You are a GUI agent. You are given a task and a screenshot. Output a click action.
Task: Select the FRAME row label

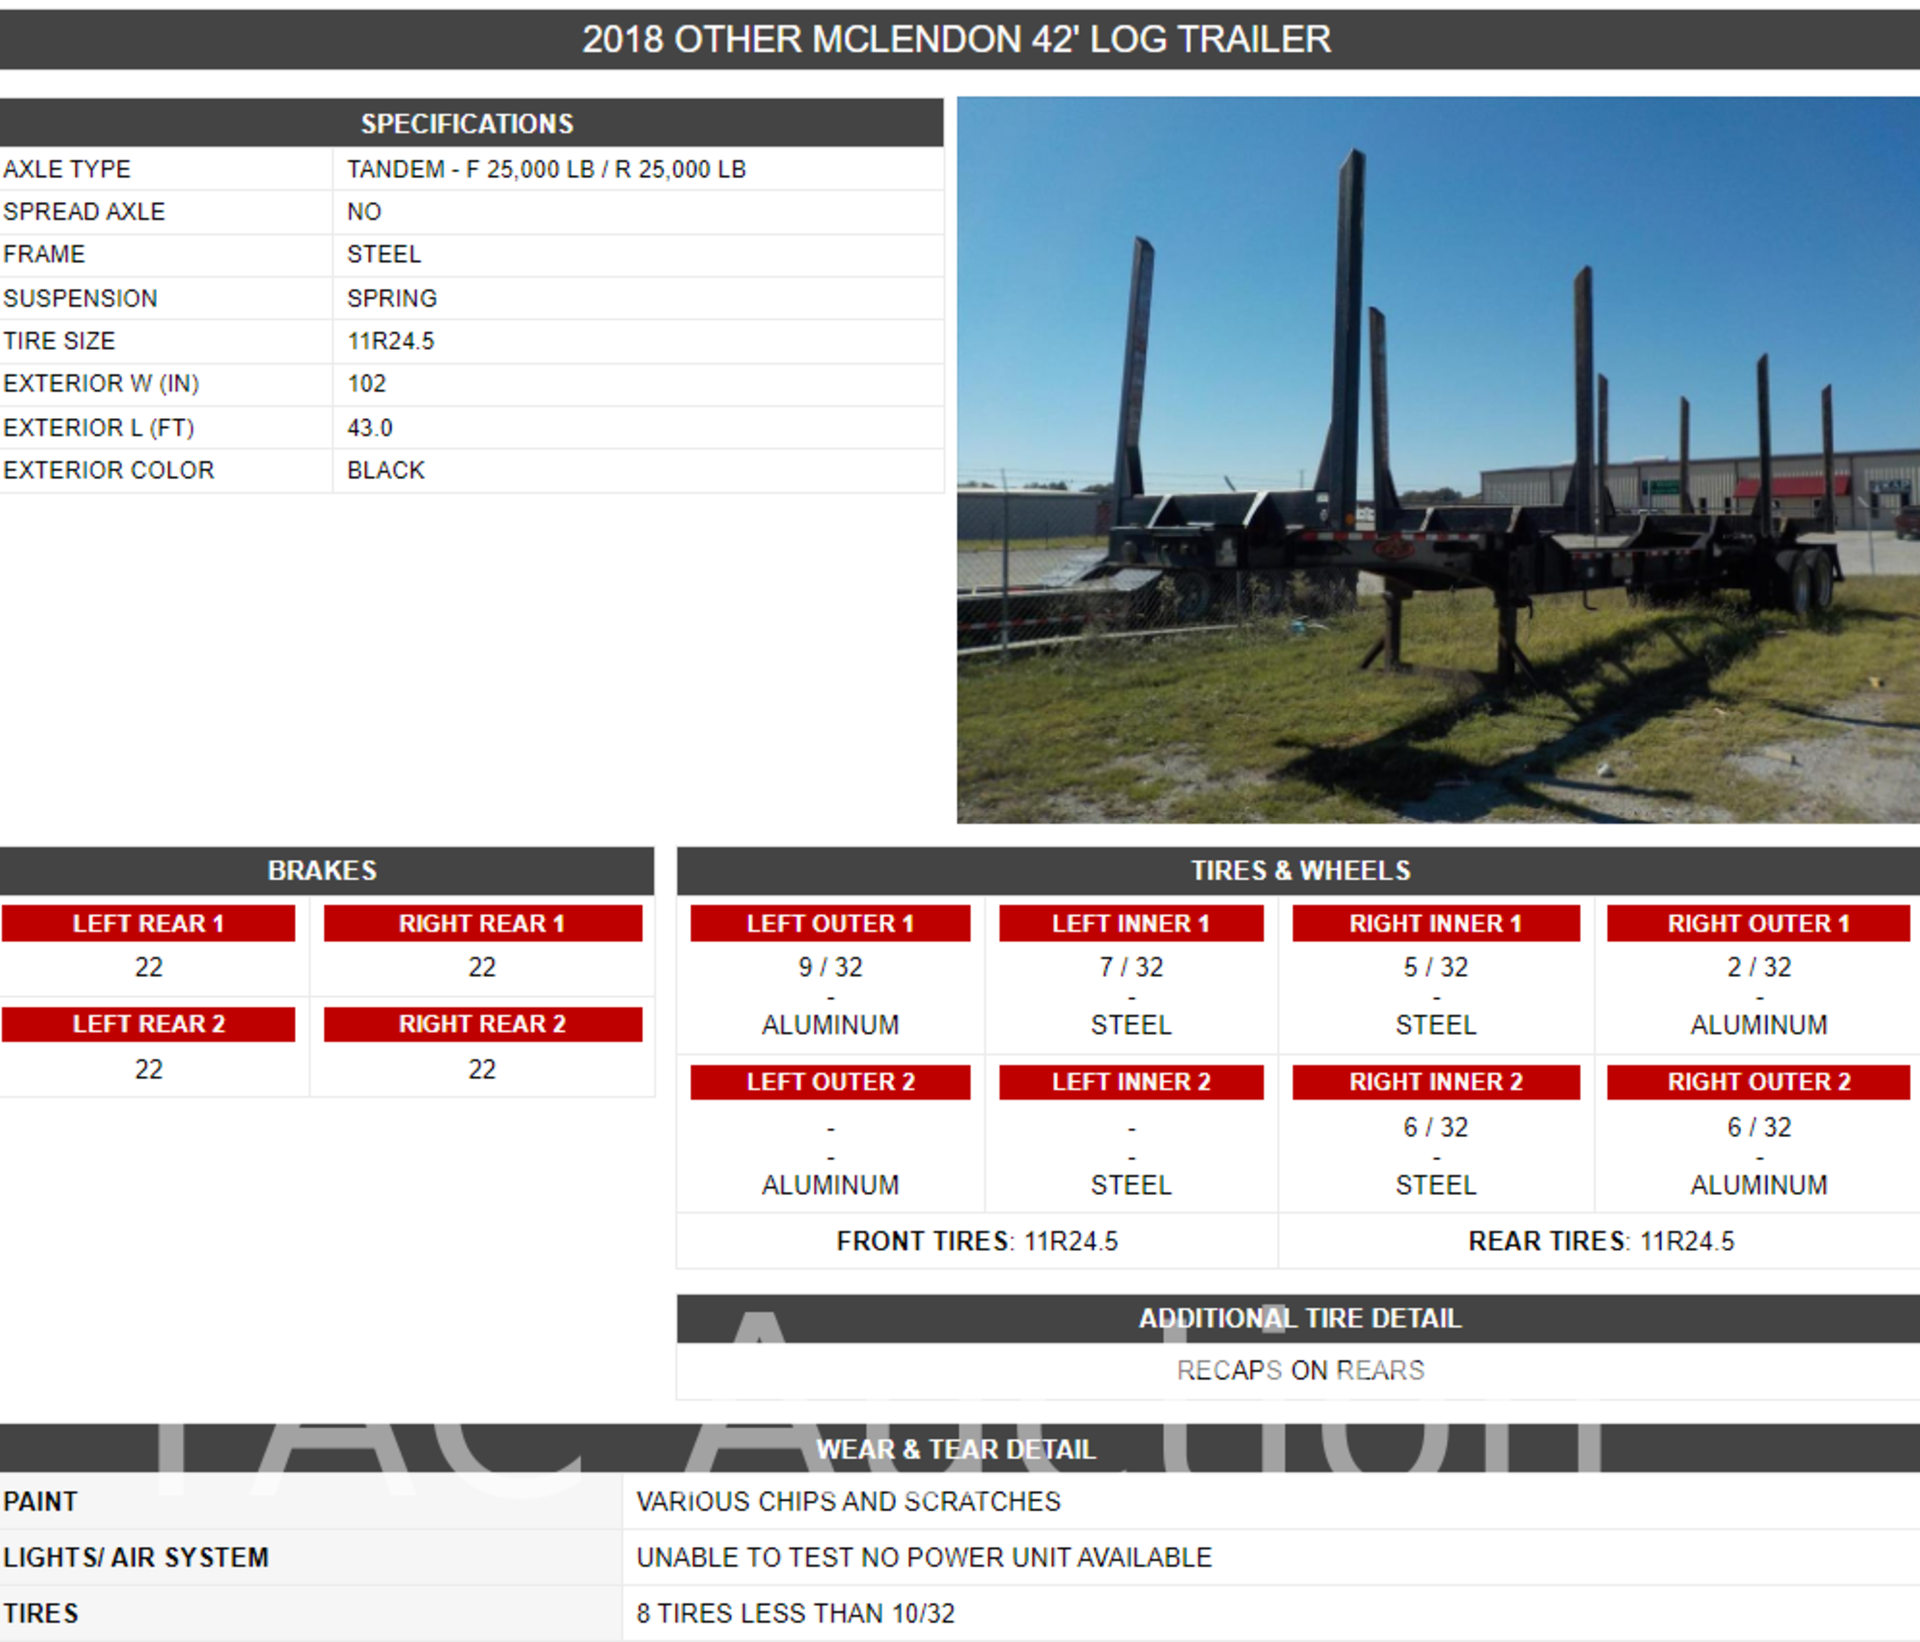tap(44, 254)
